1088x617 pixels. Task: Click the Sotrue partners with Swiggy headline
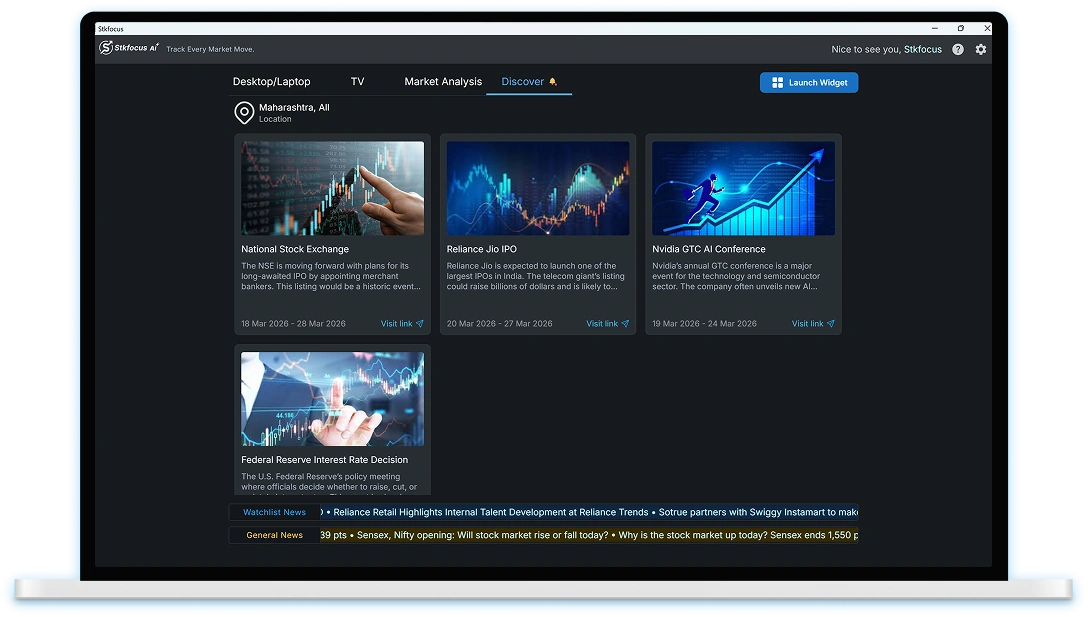758,512
